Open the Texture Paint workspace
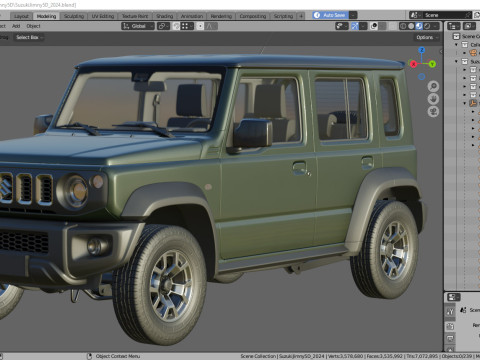The width and height of the screenshot is (480, 360). [135, 16]
